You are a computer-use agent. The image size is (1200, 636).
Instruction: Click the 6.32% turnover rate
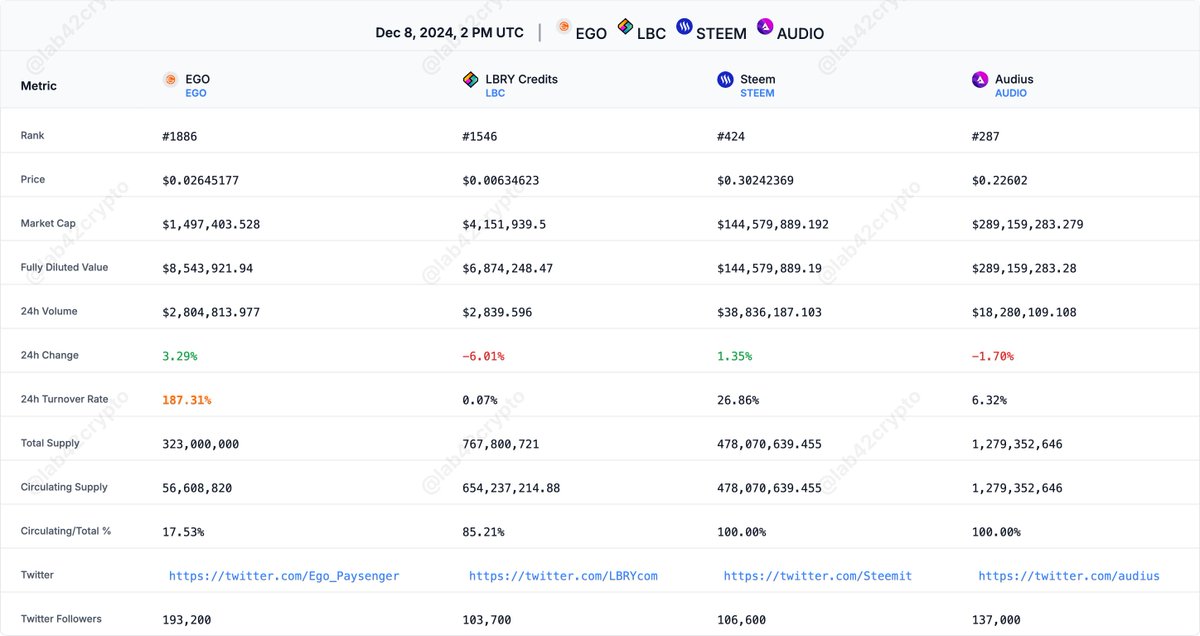click(x=990, y=400)
